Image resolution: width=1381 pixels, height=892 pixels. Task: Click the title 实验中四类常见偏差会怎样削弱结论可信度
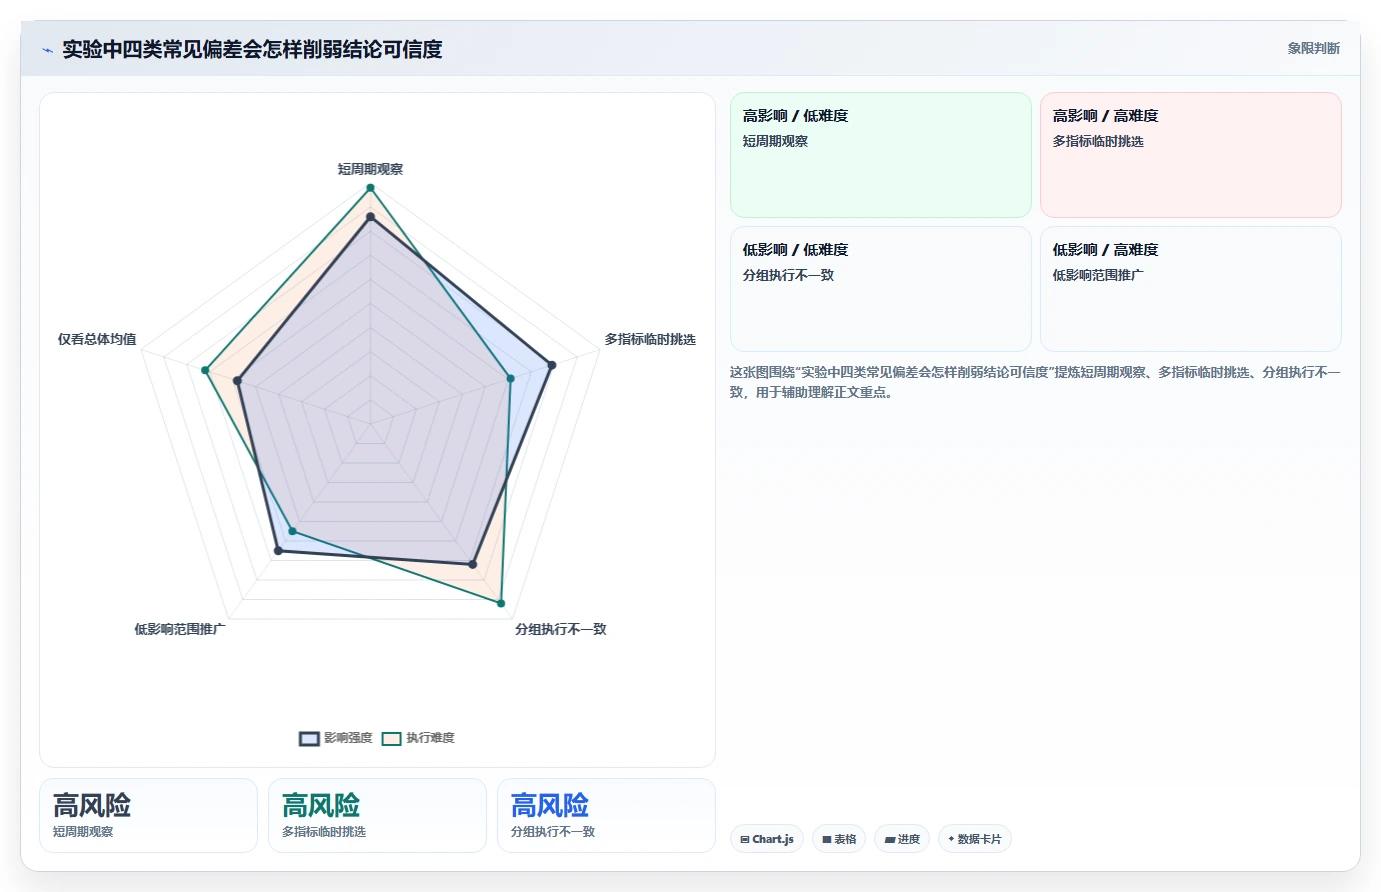pyautogui.click(x=252, y=49)
